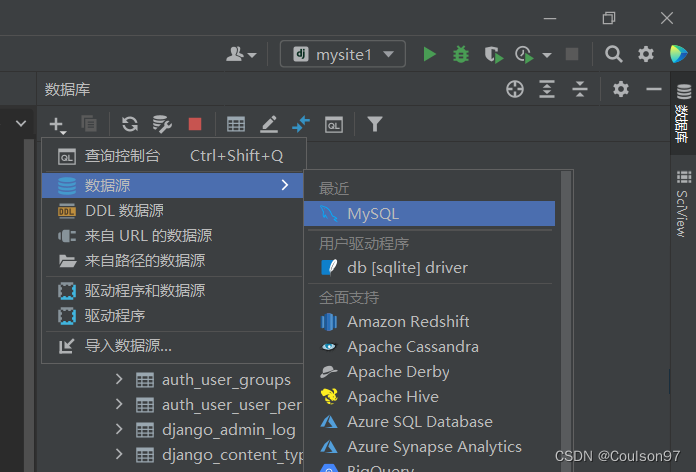Open data source properties wrench icon
This screenshot has width=696, height=472.
pyautogui.click(x=162, y=124)
